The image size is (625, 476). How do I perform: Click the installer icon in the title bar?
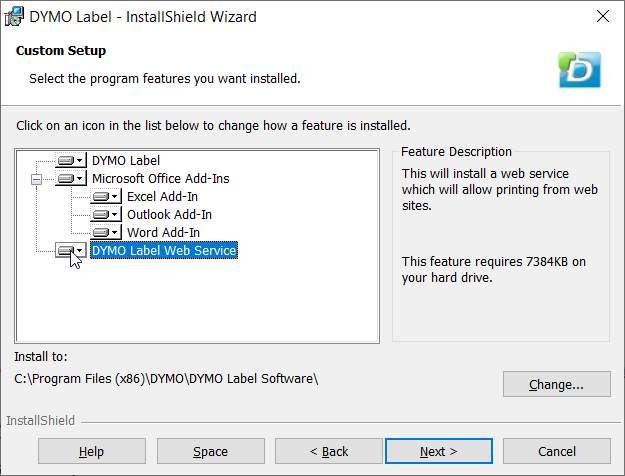coord(14,17)
